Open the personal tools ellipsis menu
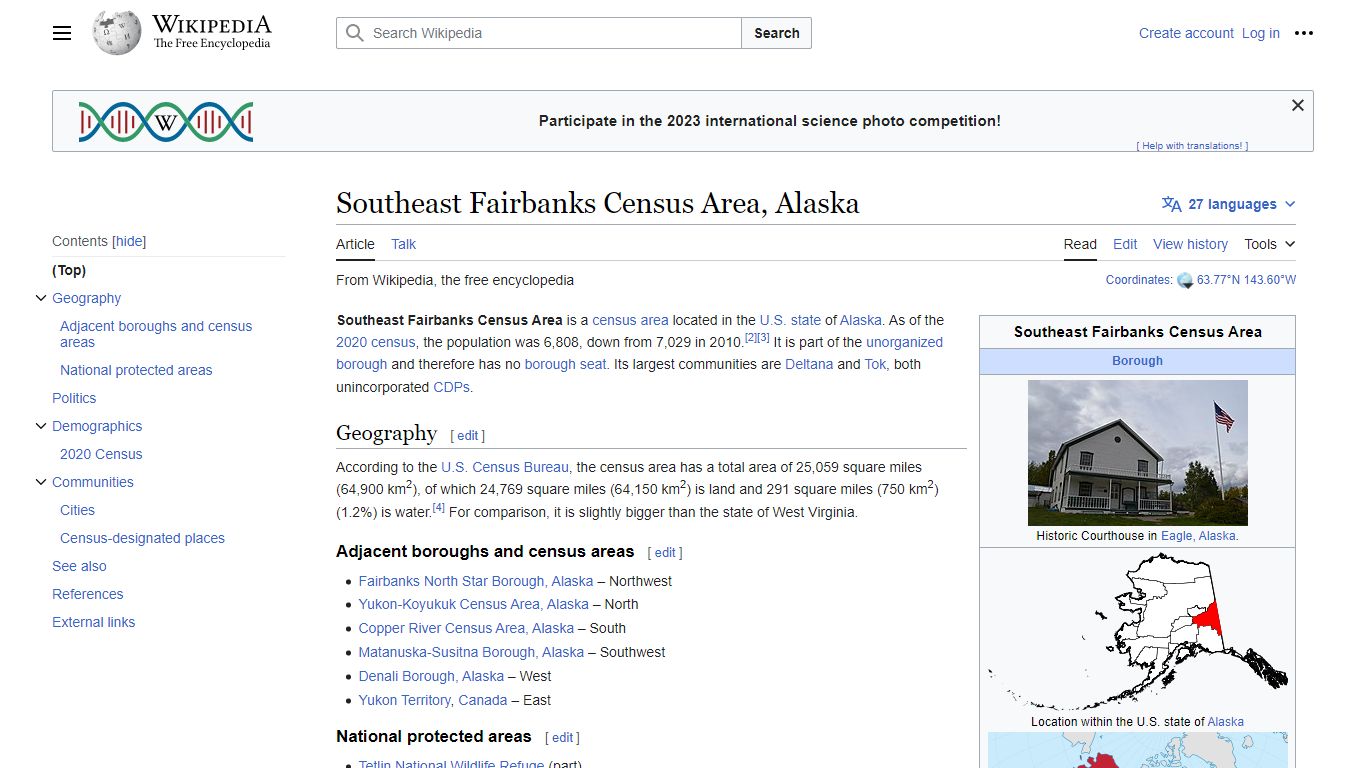 pos(1304,33)
